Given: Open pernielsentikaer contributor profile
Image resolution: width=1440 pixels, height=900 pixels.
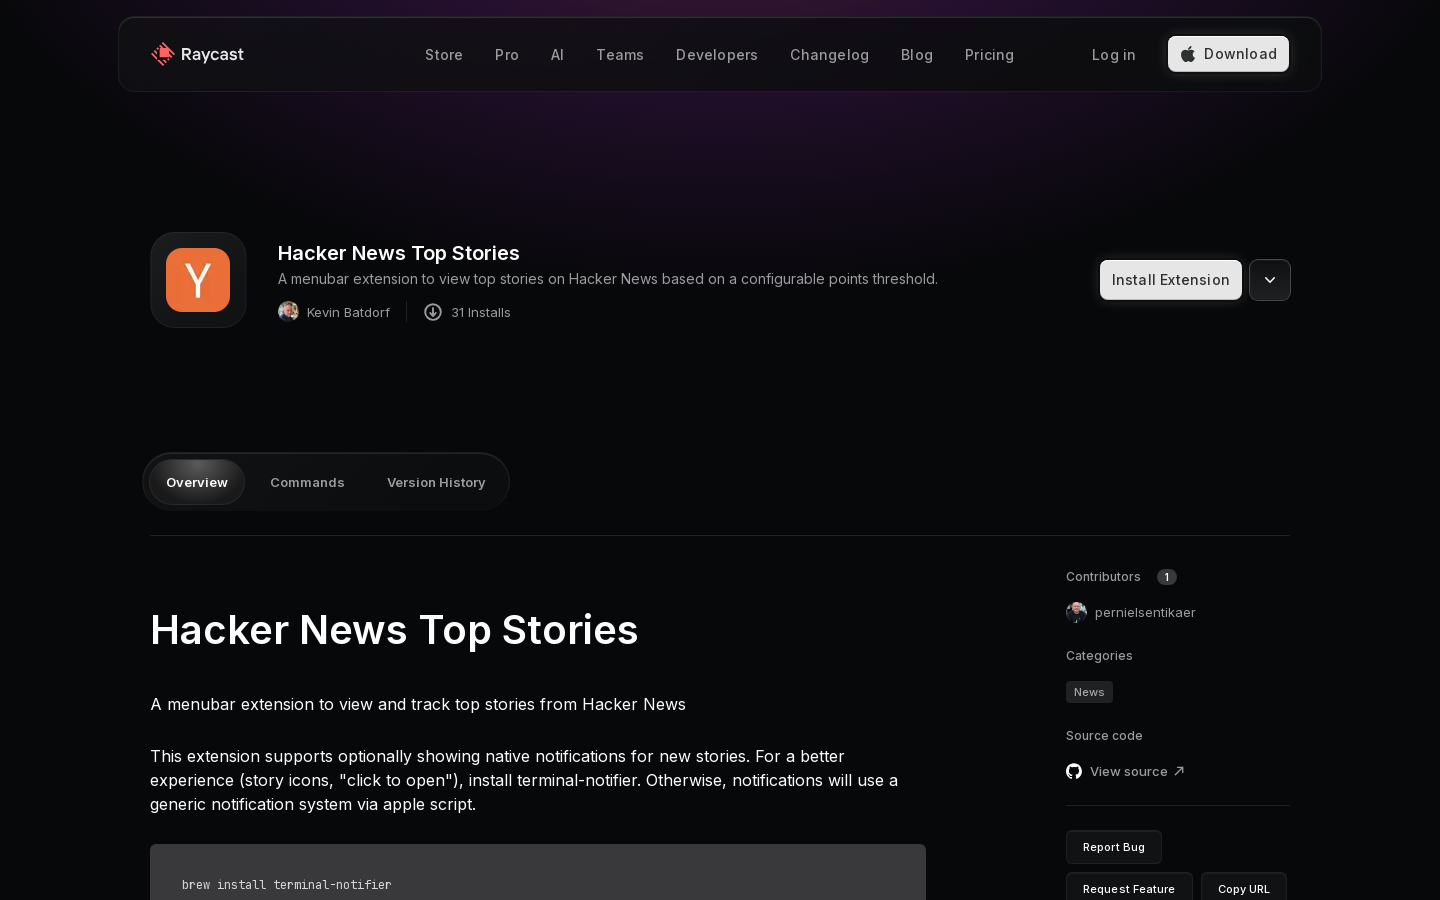Looking at the screenshot, I should 1131,612.
